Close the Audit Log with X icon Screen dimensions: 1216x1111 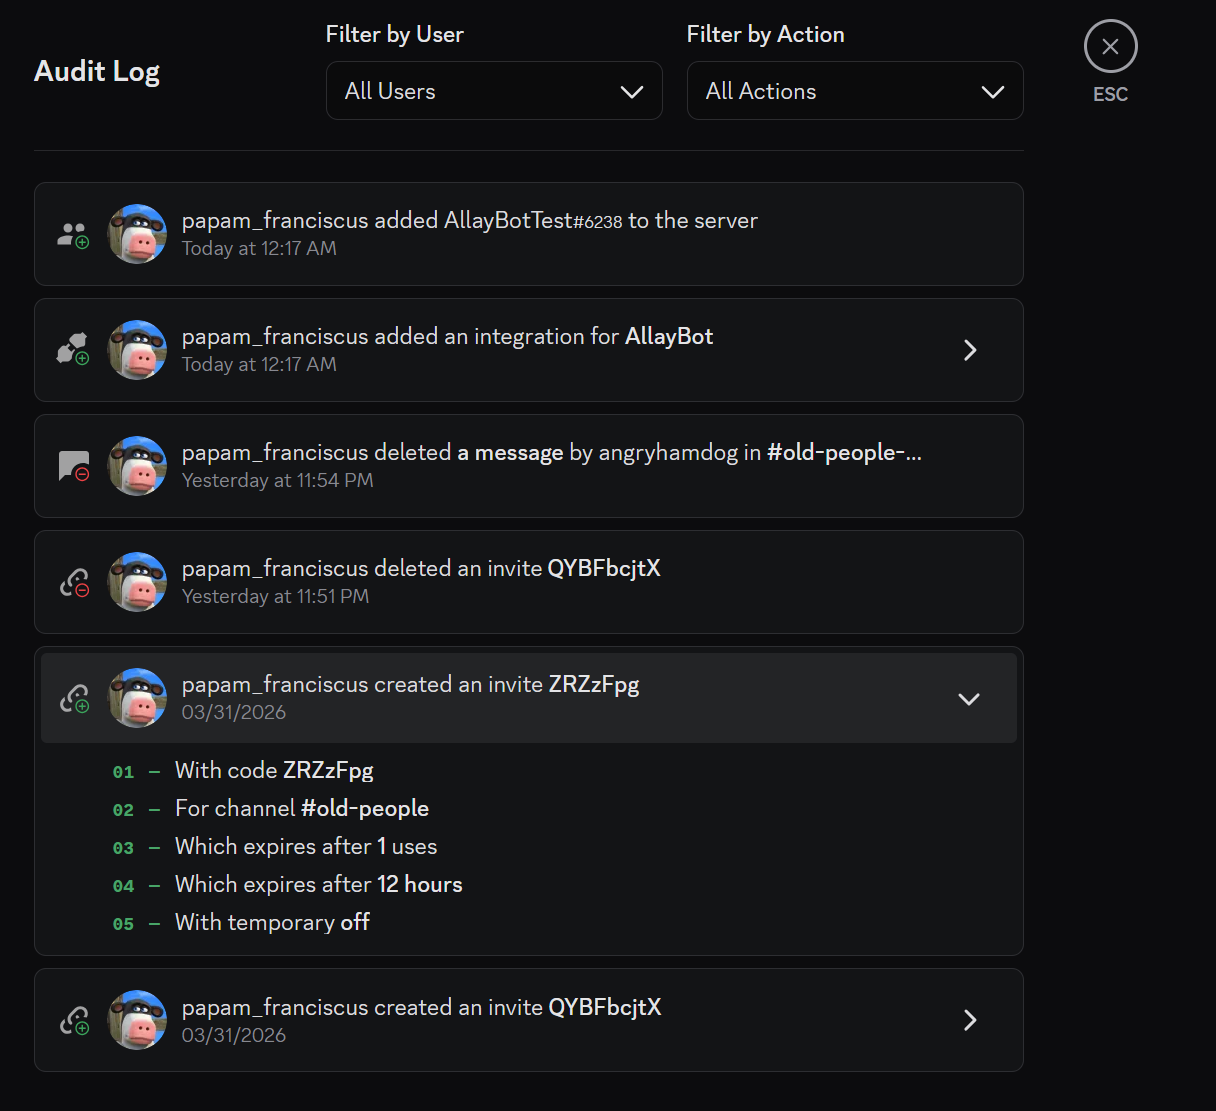click(1110, 47)
